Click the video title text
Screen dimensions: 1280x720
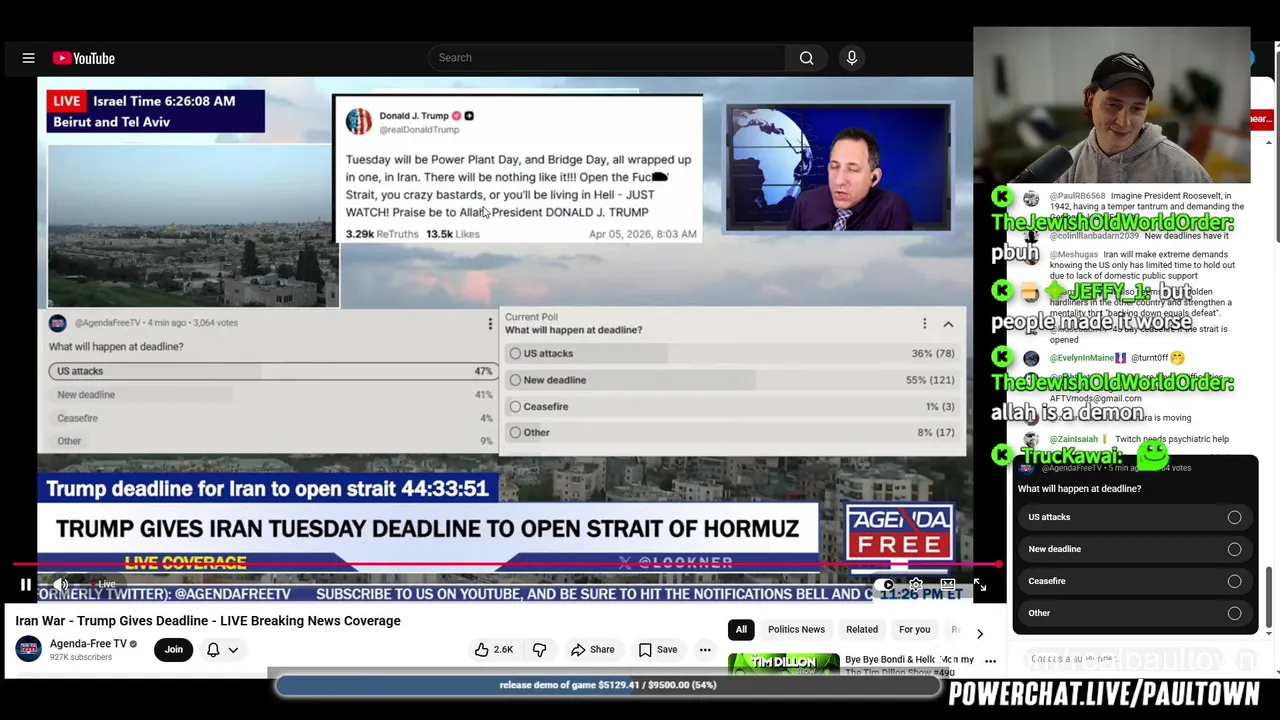208,621
